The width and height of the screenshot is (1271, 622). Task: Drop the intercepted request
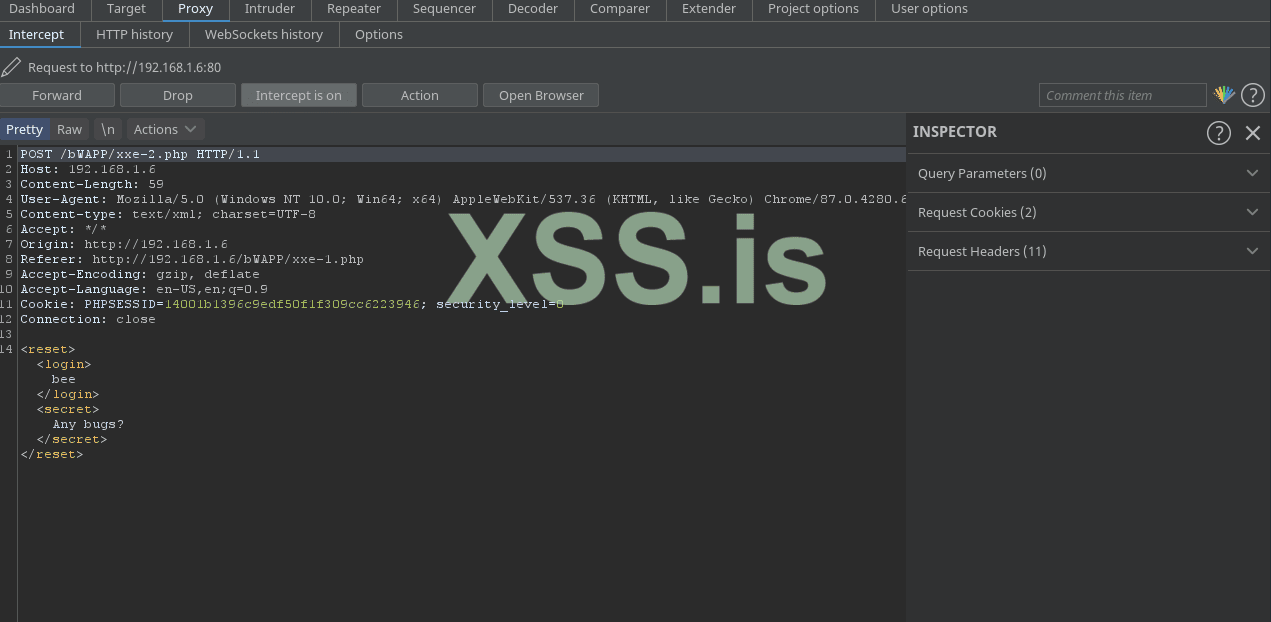click(177, 95)
